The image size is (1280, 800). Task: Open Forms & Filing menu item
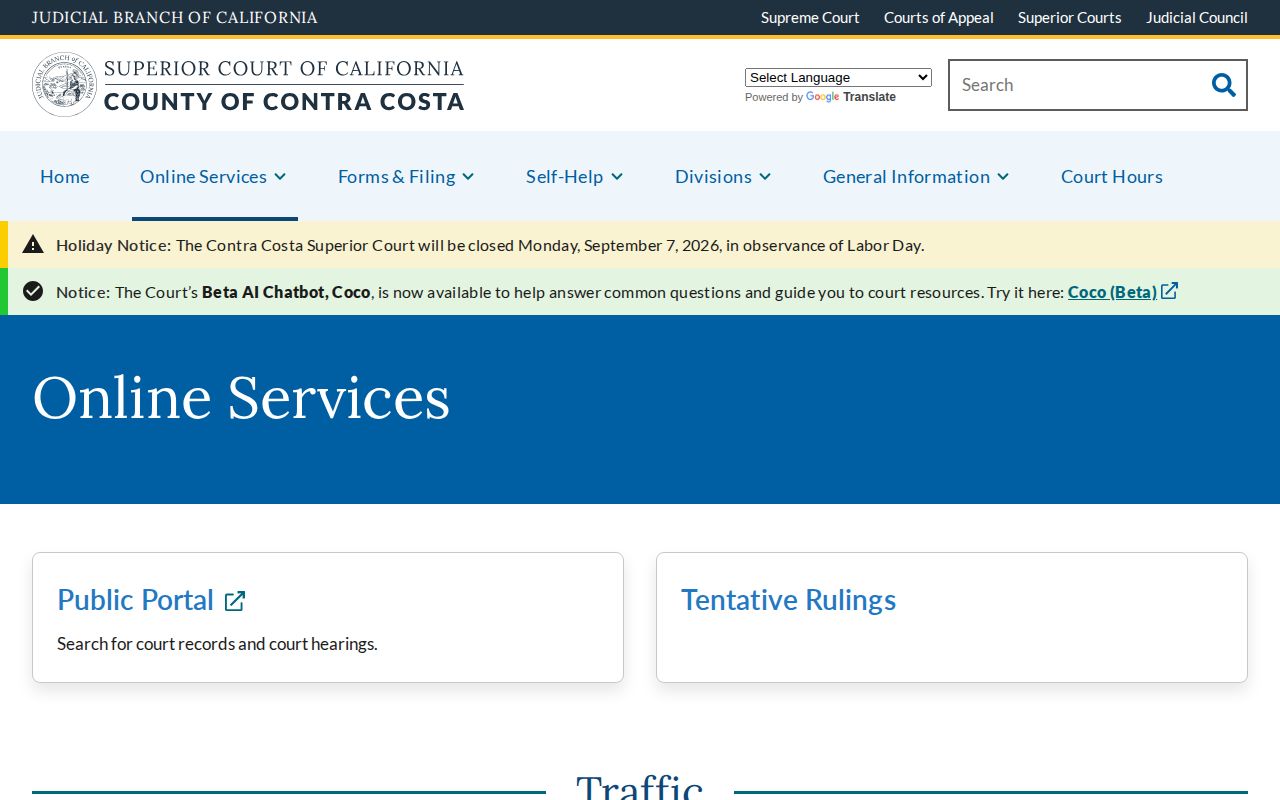tap(396, 176)
